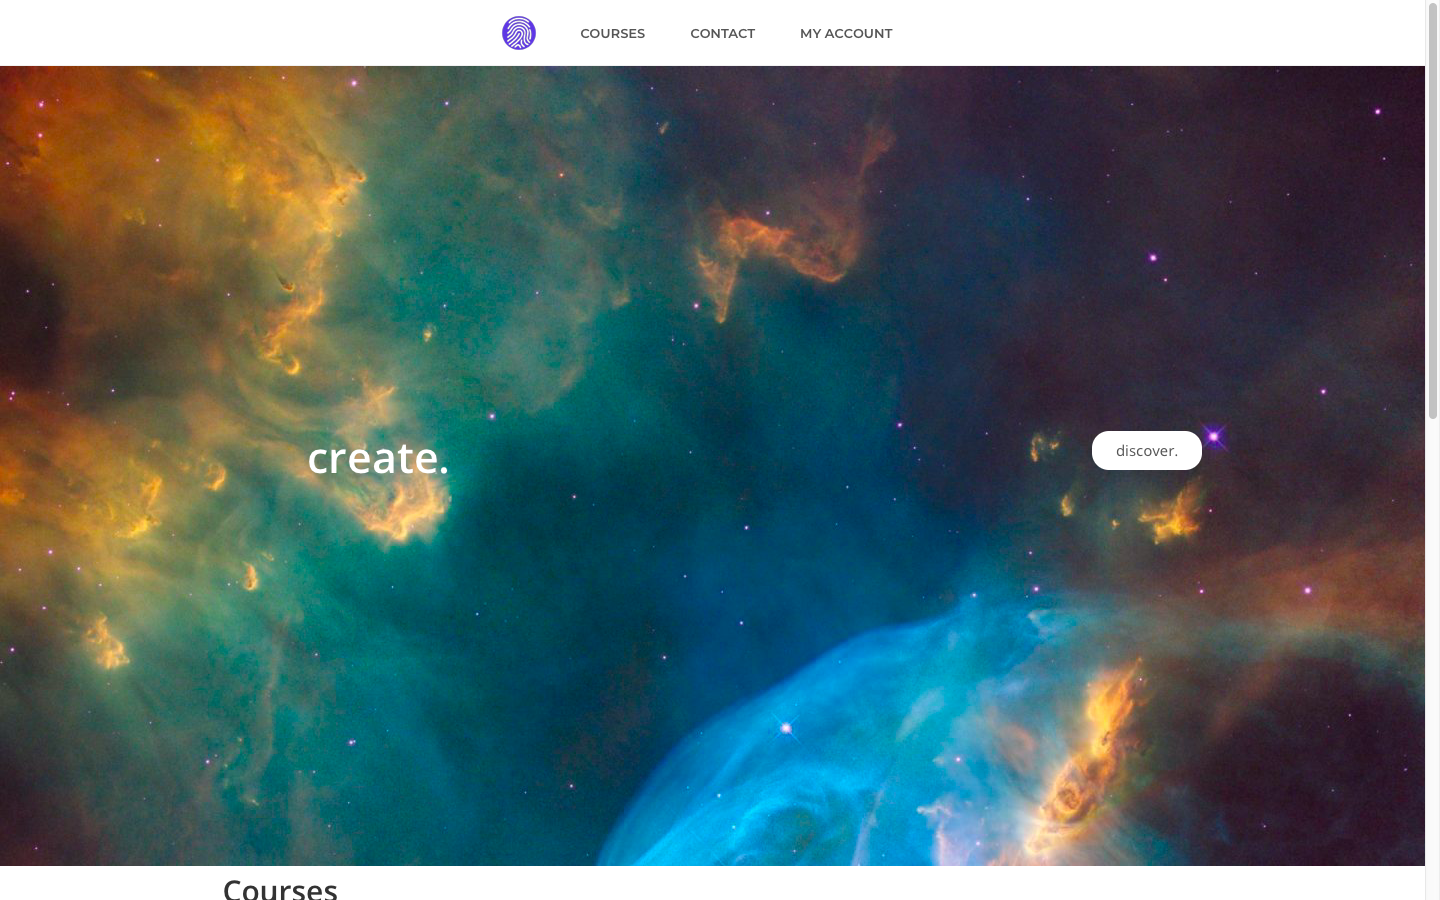Open MY ACCOUNT from the navbar
This screenshot has height=900, width=1440.
(846, 33)
